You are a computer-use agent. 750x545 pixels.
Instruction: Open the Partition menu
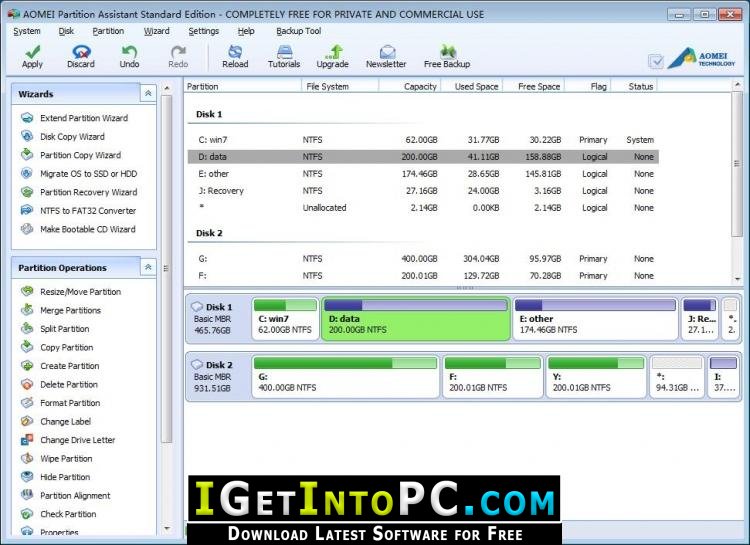tap(108, 31)
